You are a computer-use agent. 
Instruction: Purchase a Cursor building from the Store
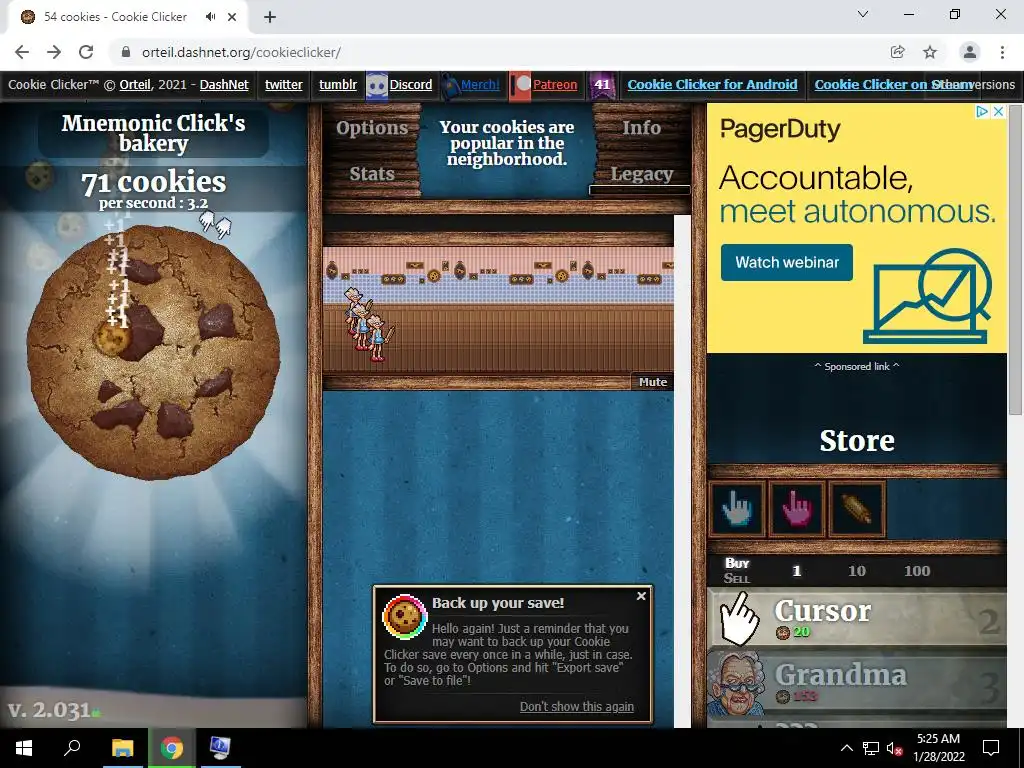[x=857, y=618]
